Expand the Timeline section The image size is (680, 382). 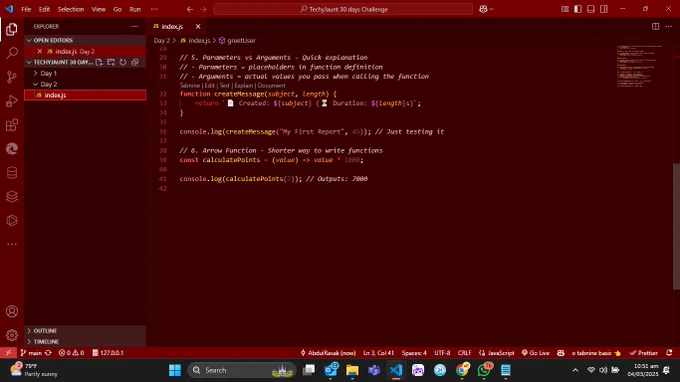coord(85,342)
